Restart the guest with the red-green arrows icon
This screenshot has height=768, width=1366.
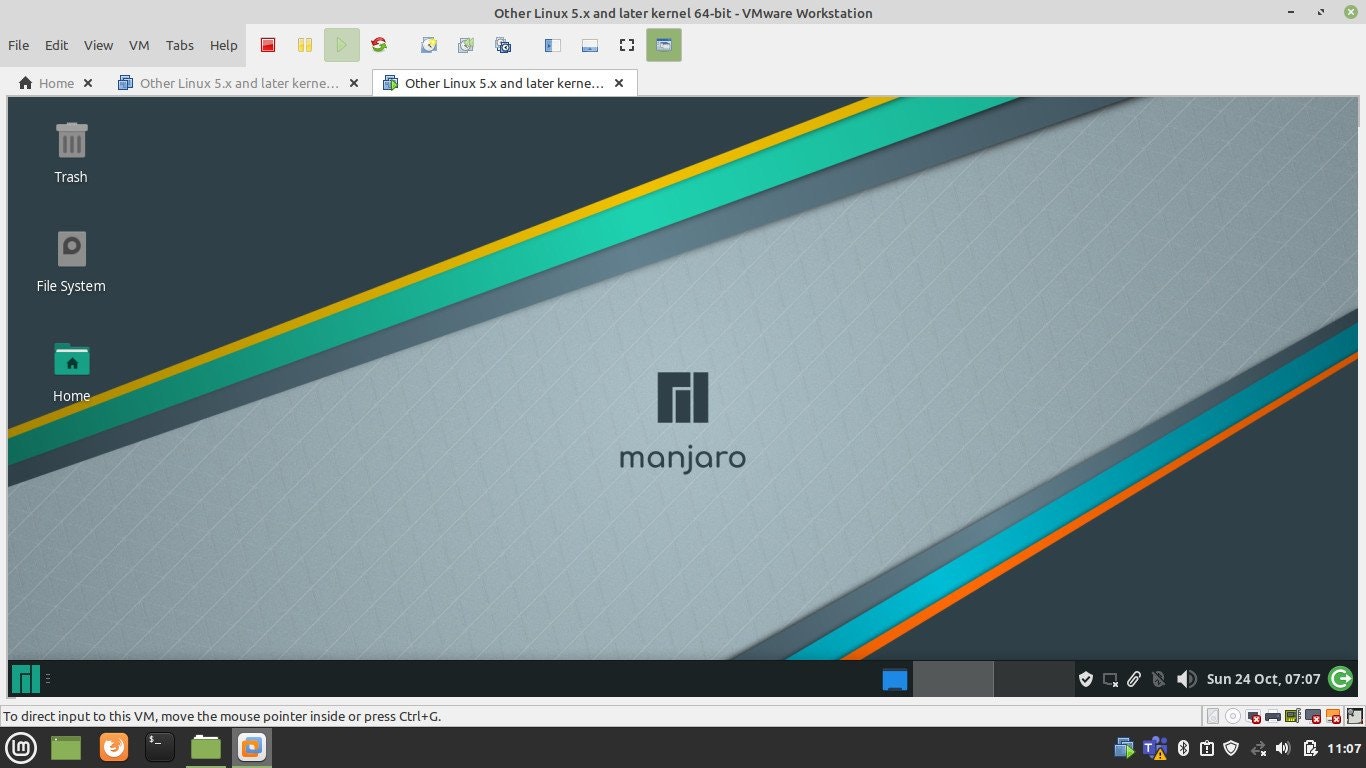[379, 45]
